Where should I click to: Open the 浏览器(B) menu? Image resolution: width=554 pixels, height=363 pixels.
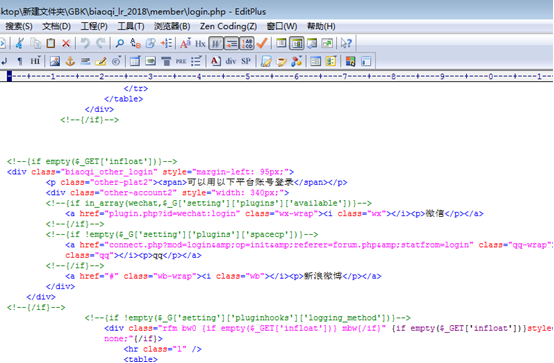[x=172, y=27]
